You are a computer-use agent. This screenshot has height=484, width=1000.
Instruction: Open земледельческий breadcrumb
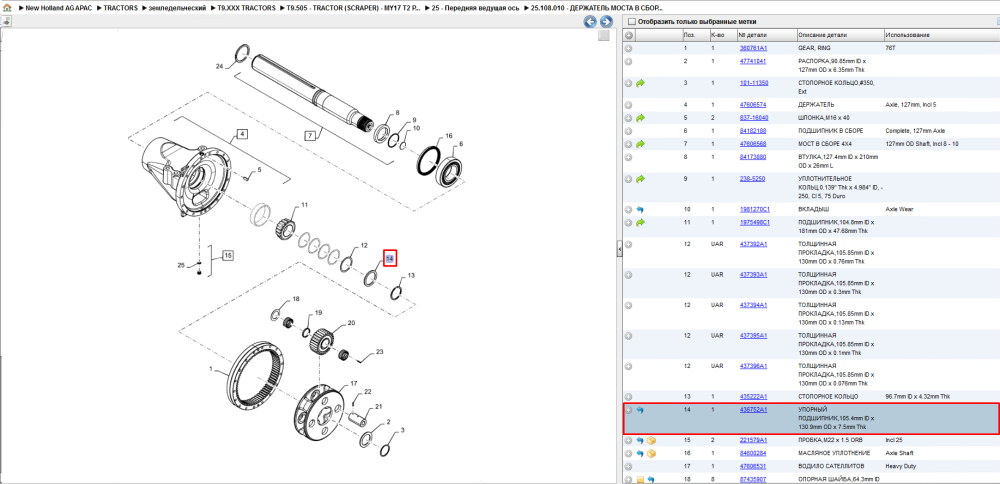point(177,8)
